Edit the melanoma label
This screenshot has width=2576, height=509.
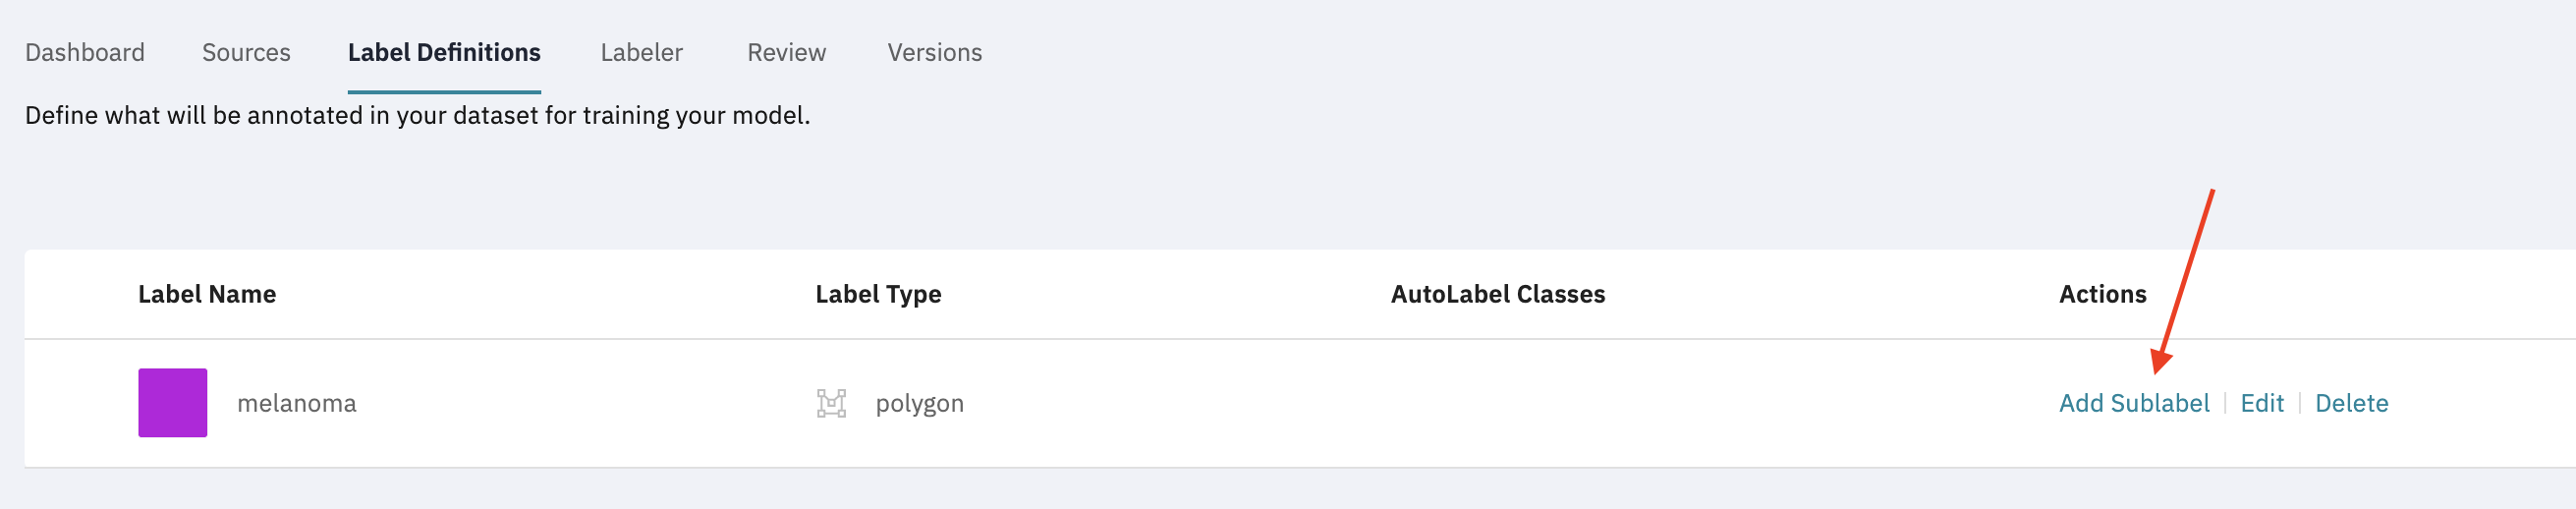tap(2262, 403)
